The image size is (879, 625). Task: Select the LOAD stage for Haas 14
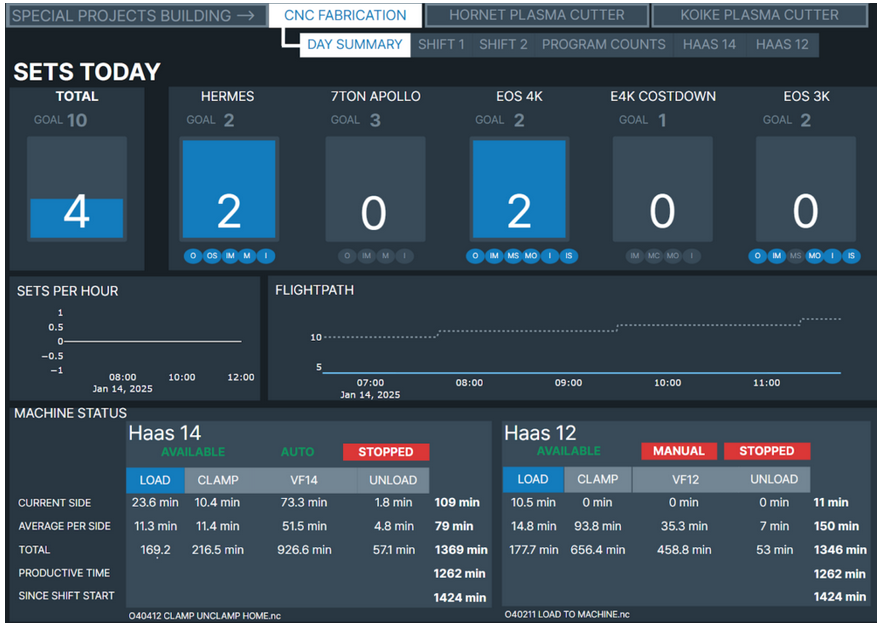155,480
